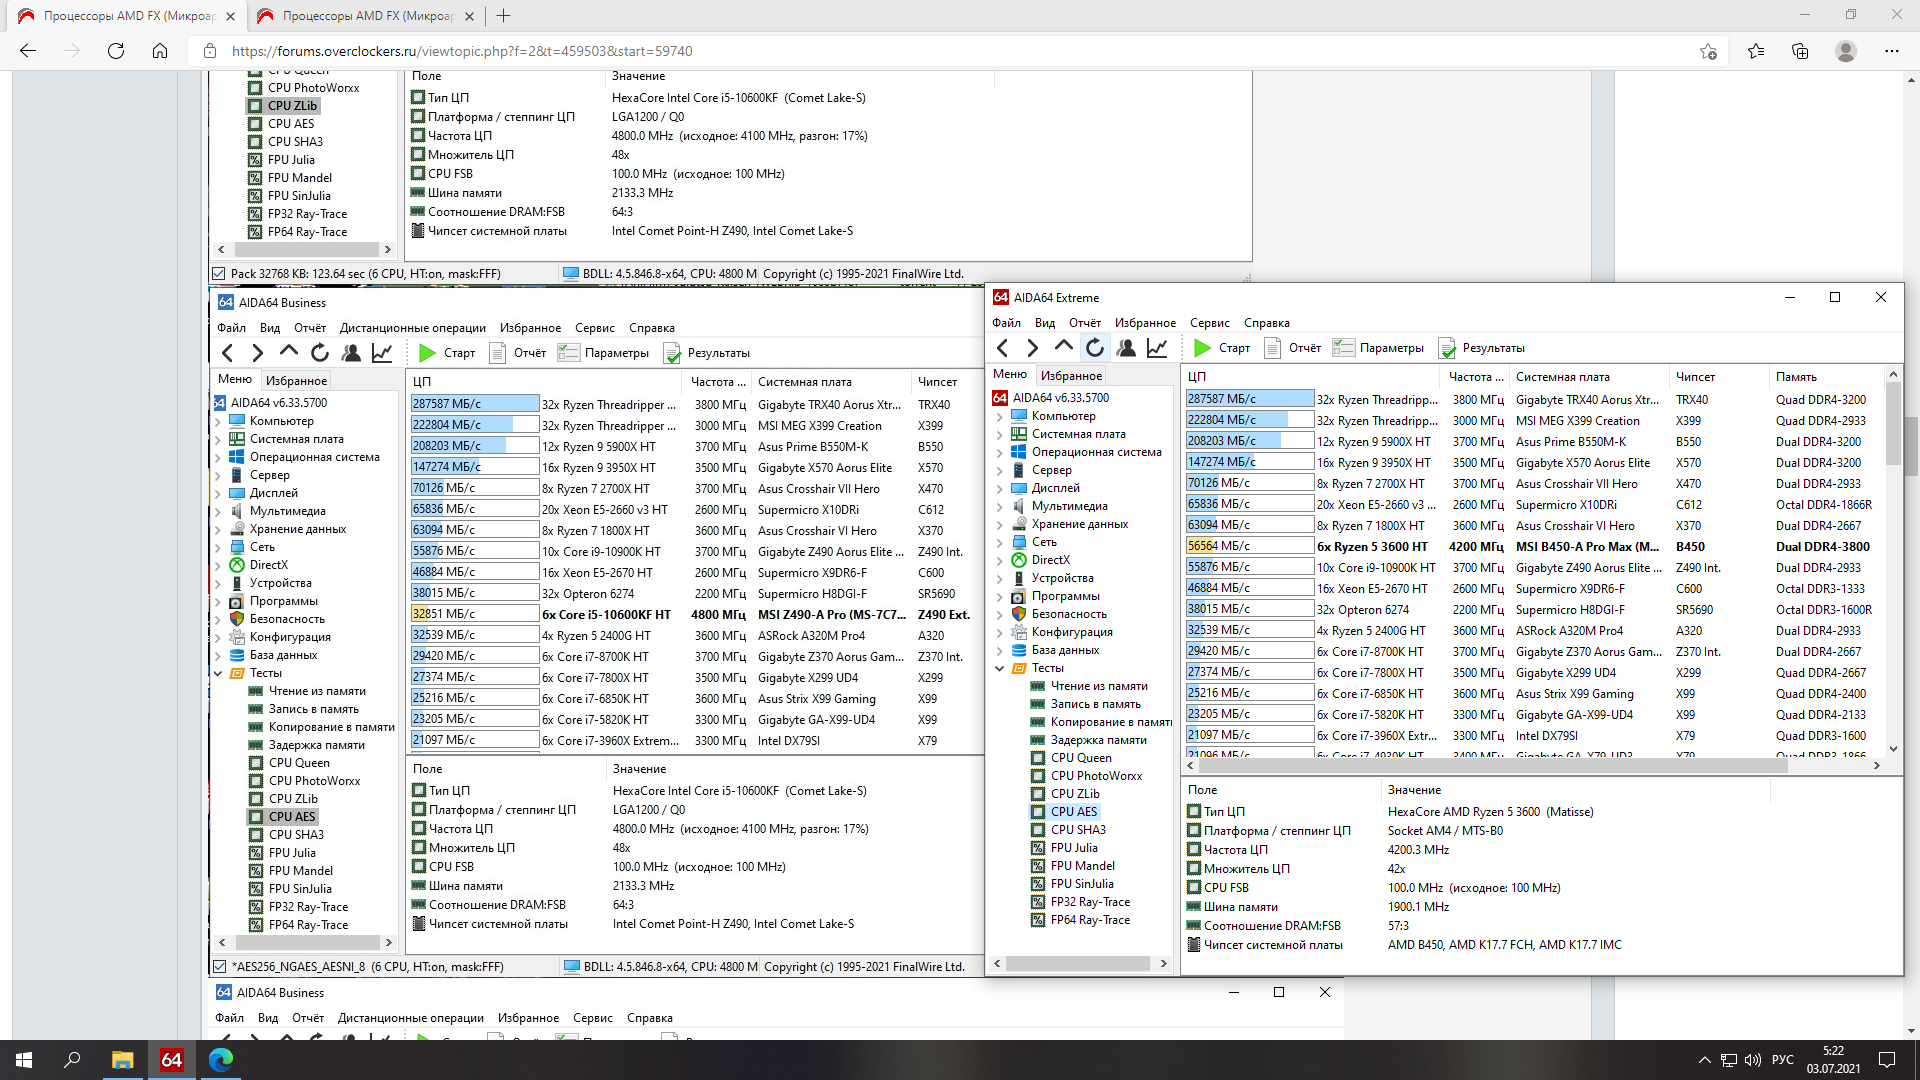Click the user icon in AIDA64 Extreme toolbar
The image size is (1920, 1080).
[x=1126, y=348]
